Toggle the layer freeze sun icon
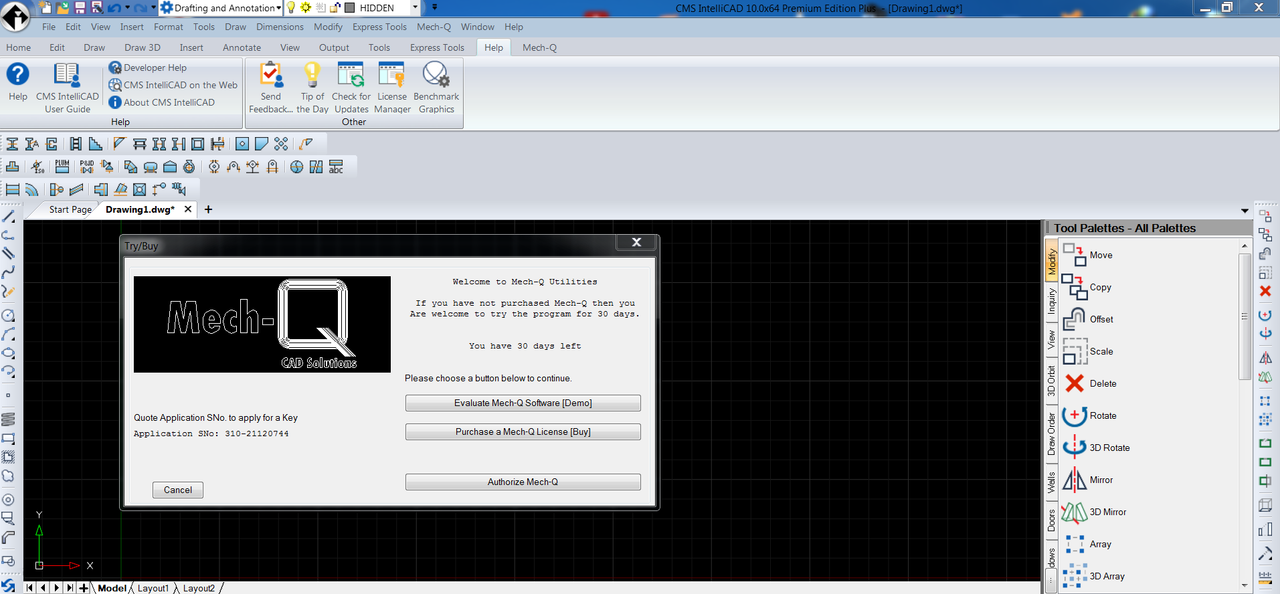Screen dimensions: 1280x594 [307, 7]
